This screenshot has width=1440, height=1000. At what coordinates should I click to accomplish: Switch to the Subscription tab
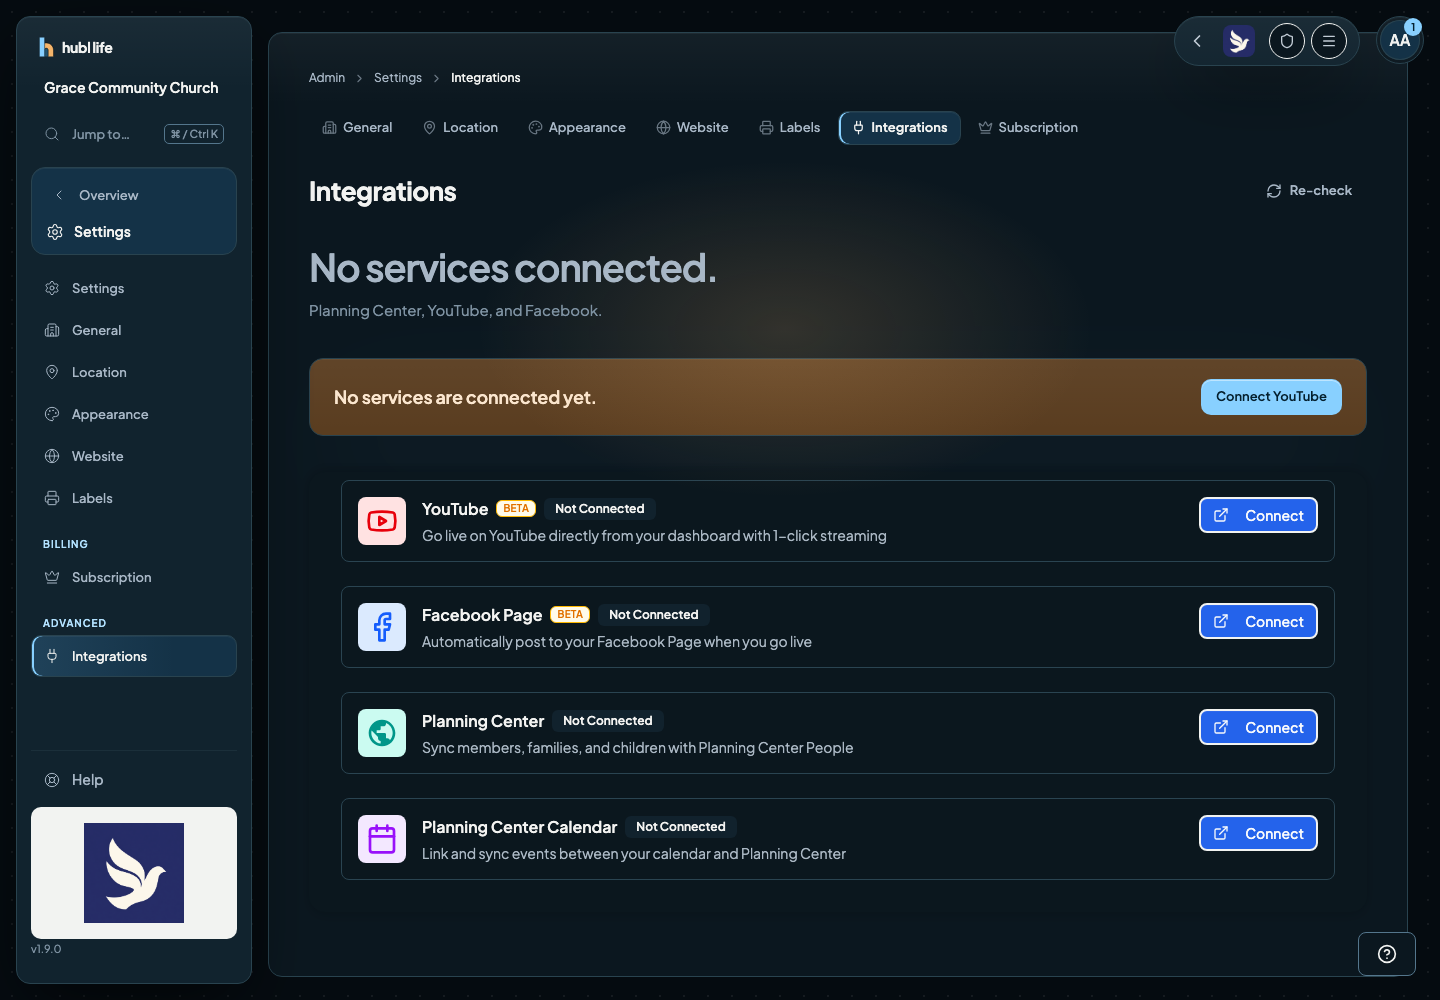1028,128
